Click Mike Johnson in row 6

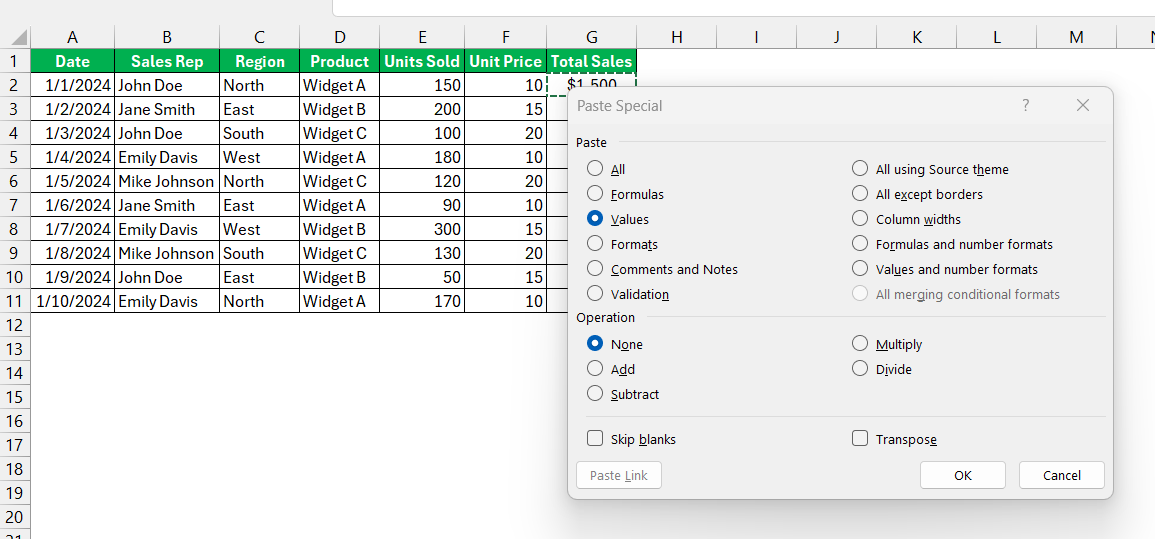[167, 181]
